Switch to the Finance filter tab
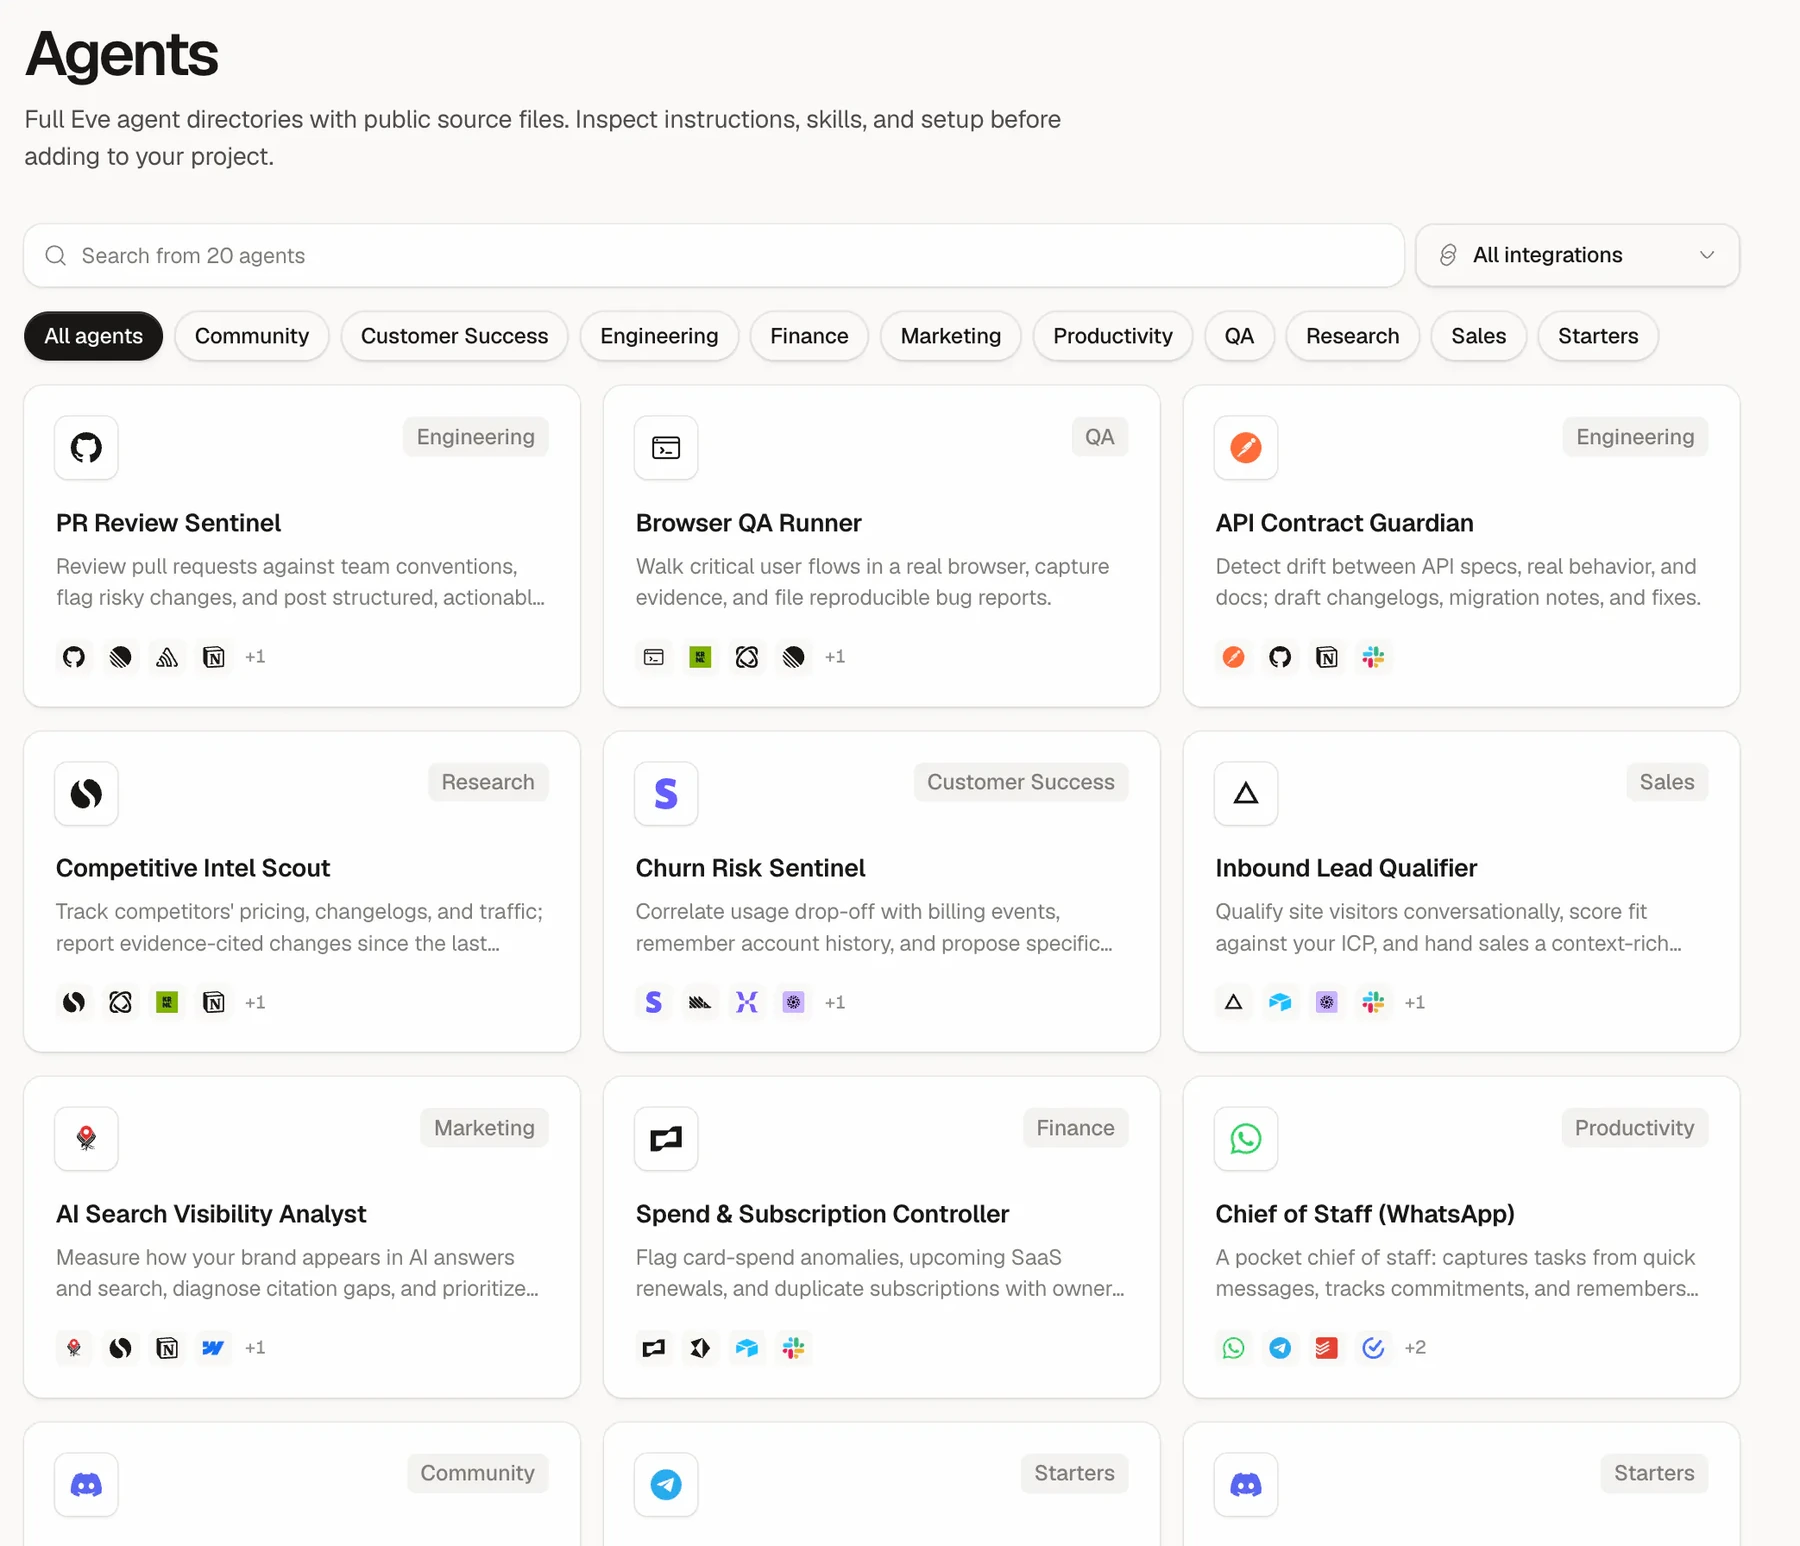The height and width of the screenshot is (1546, 1800). click(809, 336)
